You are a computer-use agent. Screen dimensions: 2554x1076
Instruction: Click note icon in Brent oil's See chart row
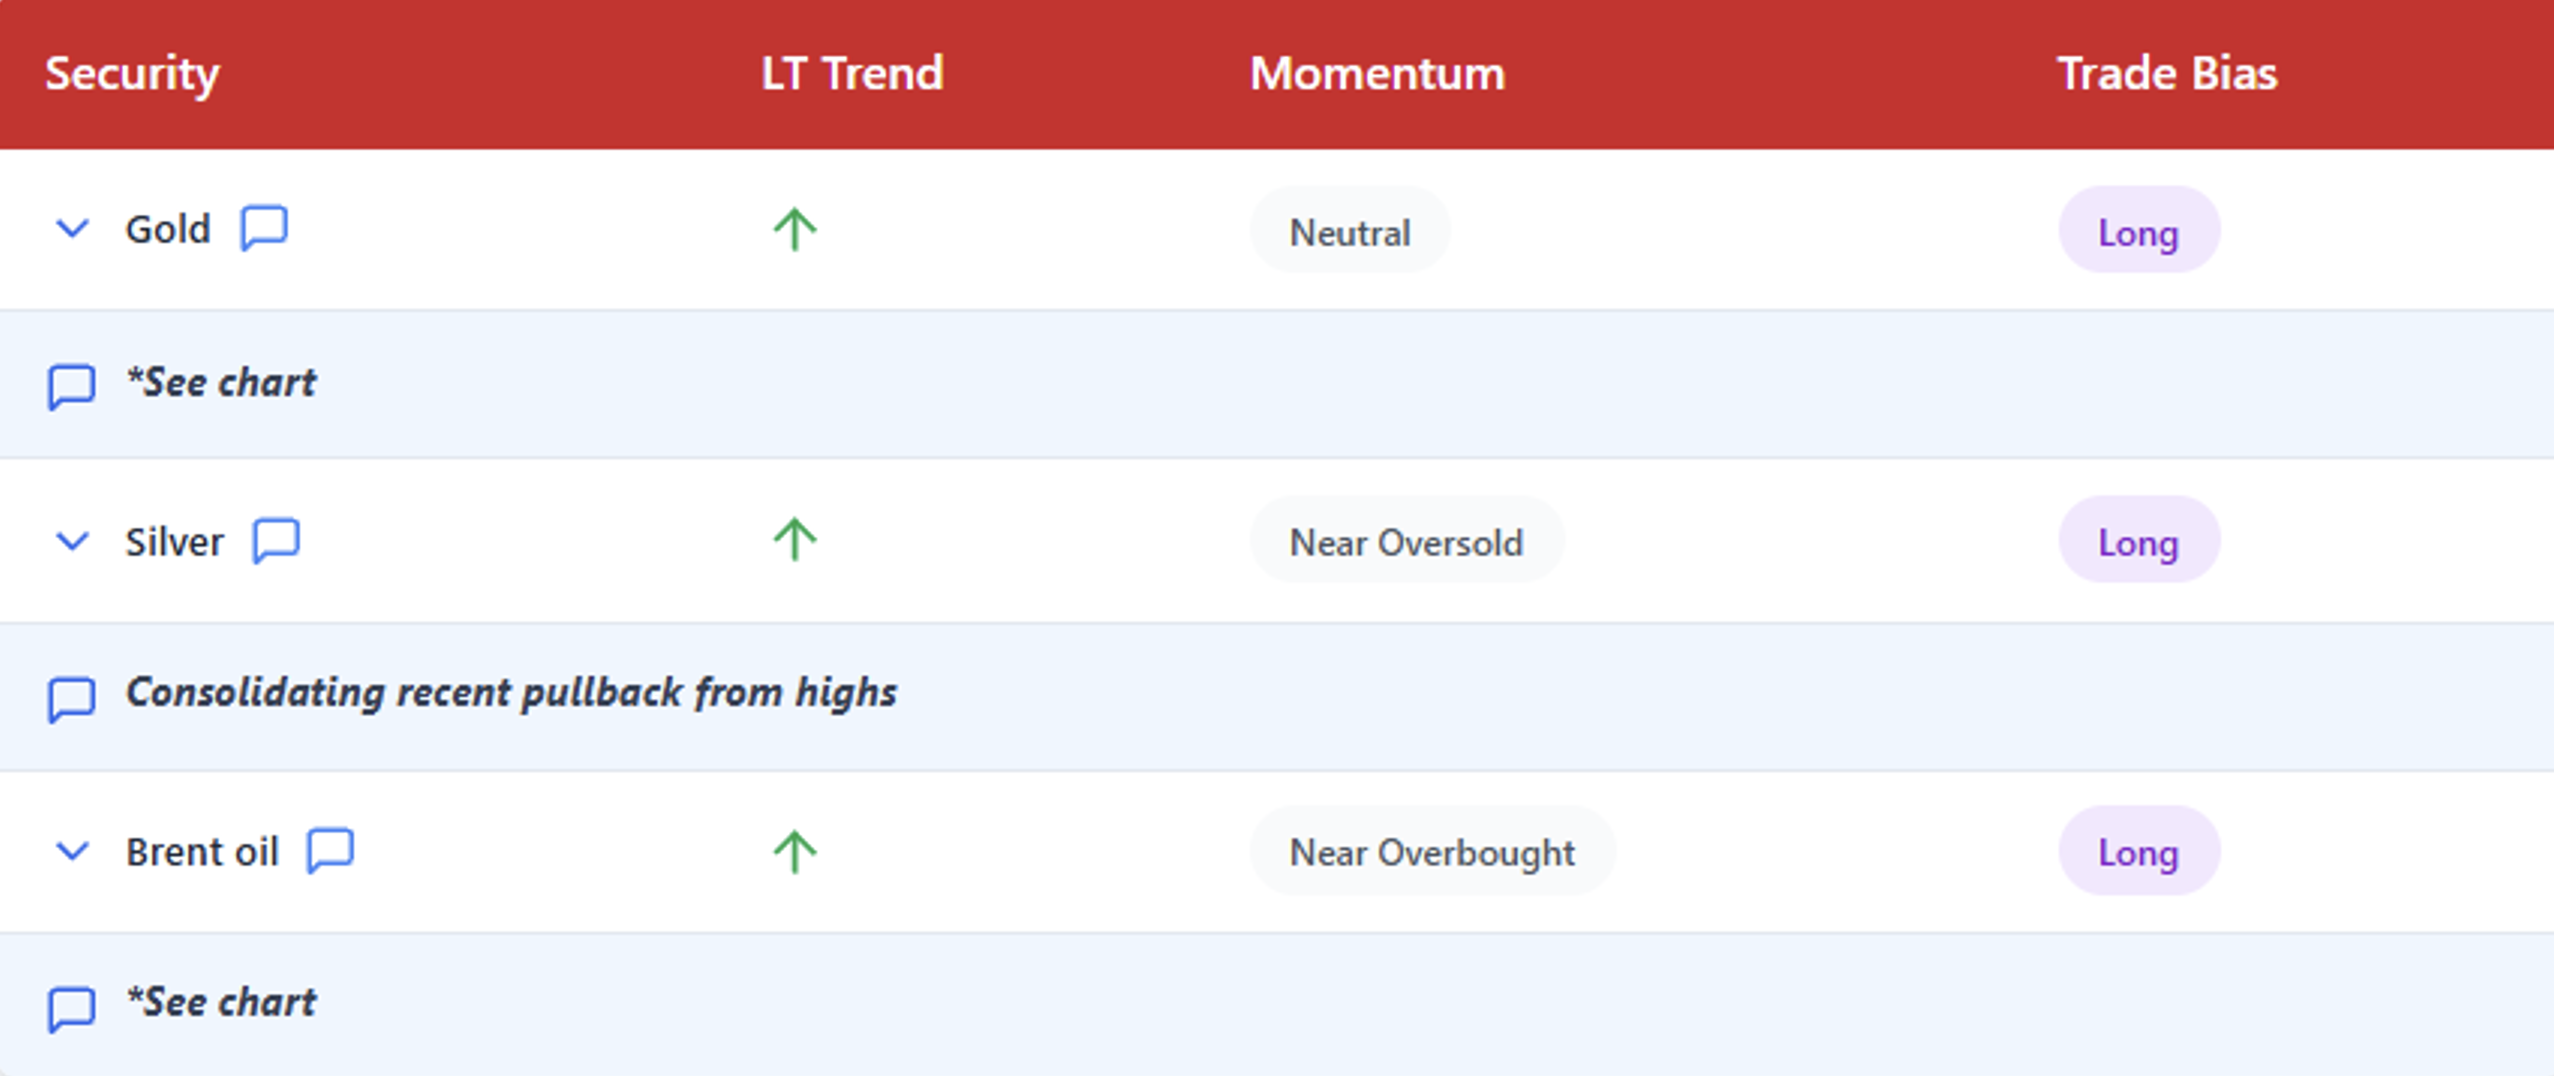tap(72, 1008)
